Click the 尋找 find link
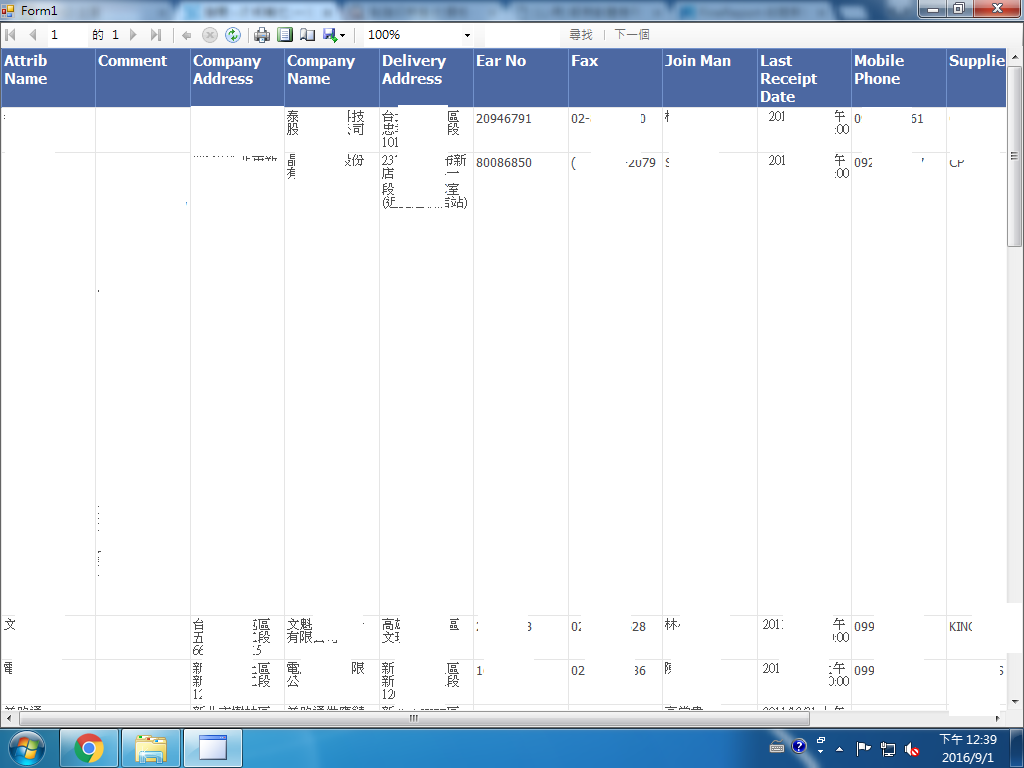 581,35
